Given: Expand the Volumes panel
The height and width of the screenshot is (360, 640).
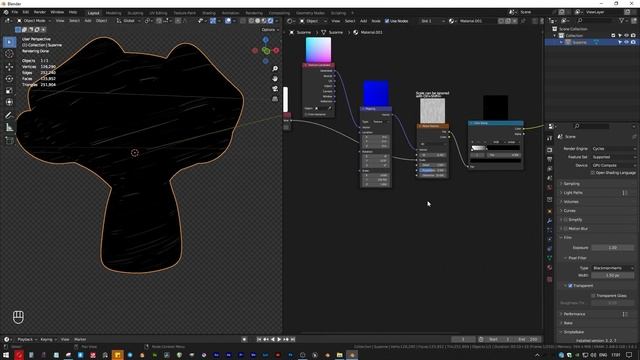Looking at the screenshot, I should [571, 202].
